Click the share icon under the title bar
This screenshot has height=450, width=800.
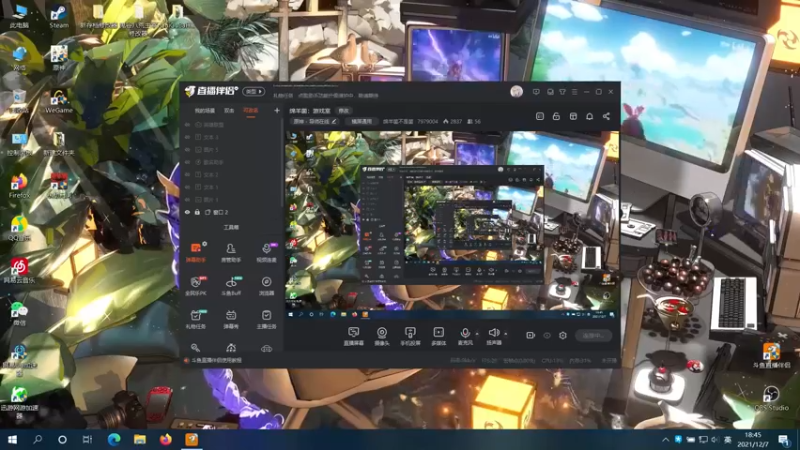coord(606,116)
